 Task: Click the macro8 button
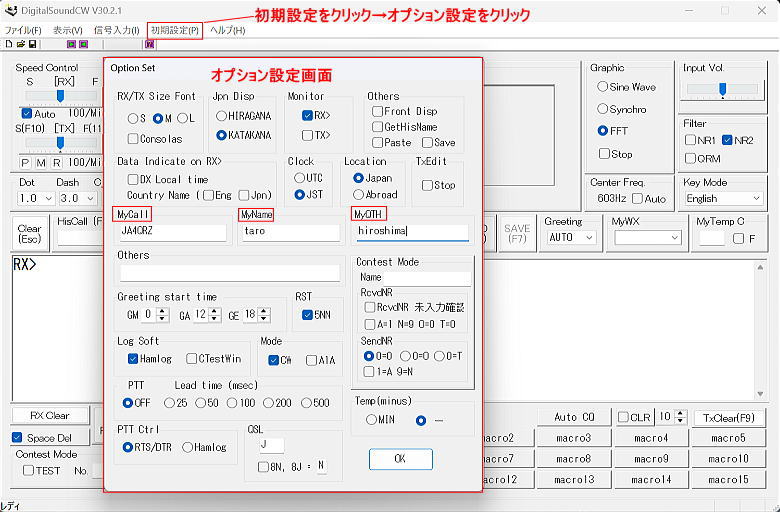(574, 459)
